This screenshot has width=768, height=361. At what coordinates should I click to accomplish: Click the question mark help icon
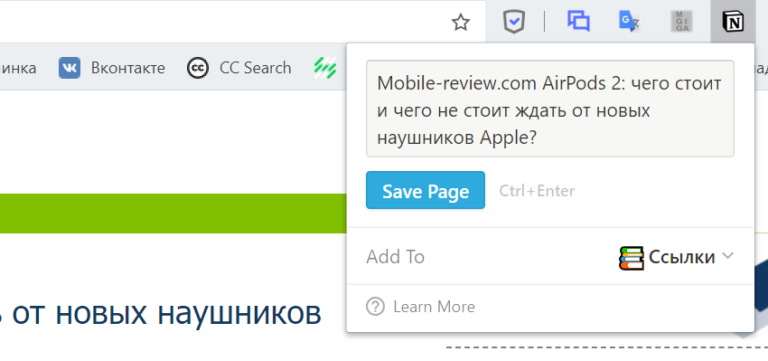(375, 307)
